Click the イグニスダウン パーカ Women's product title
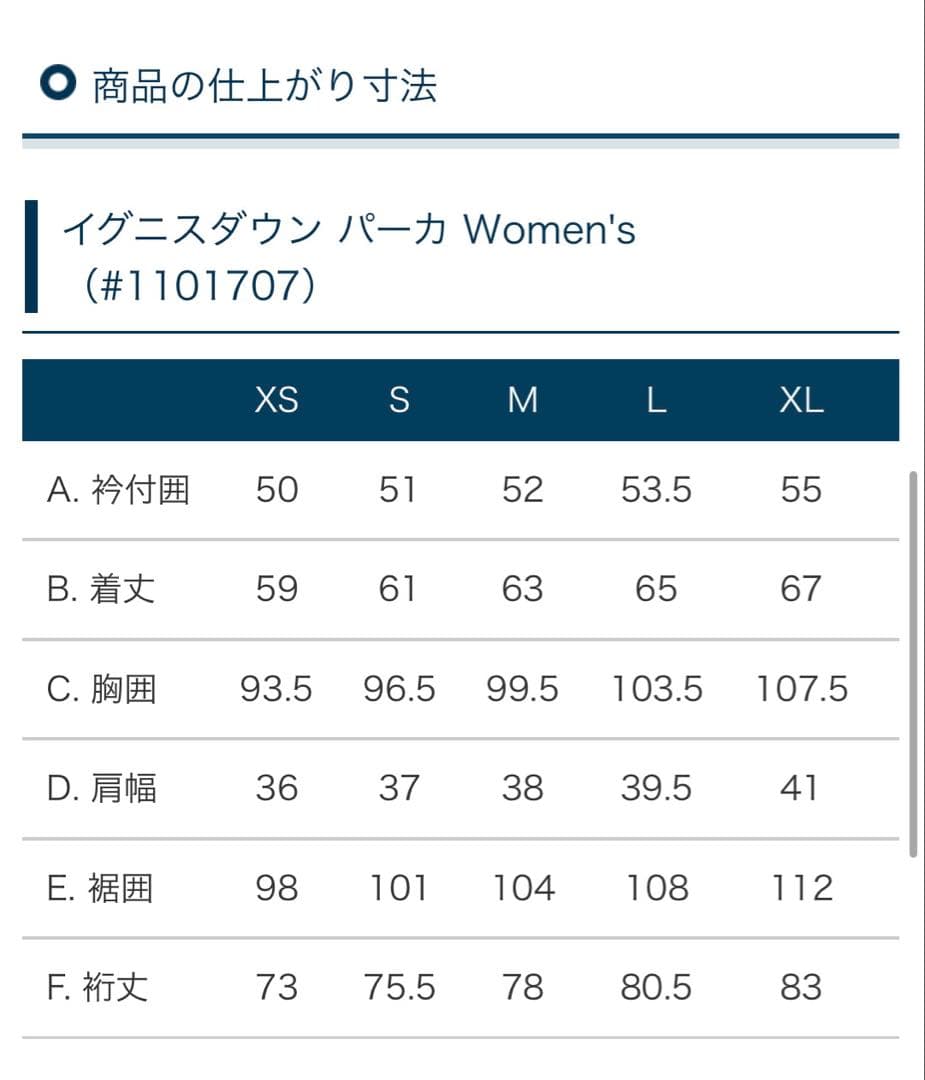This screenshot has width=925, height=1080. (x=348, y=230)
